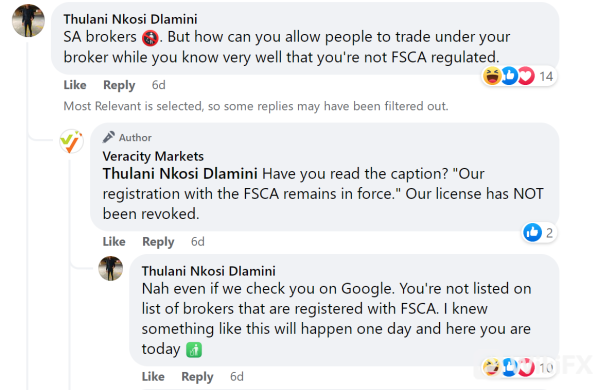Open Thulani's profile photo on top comment
The image size is (598, 390).
(28, 21)
